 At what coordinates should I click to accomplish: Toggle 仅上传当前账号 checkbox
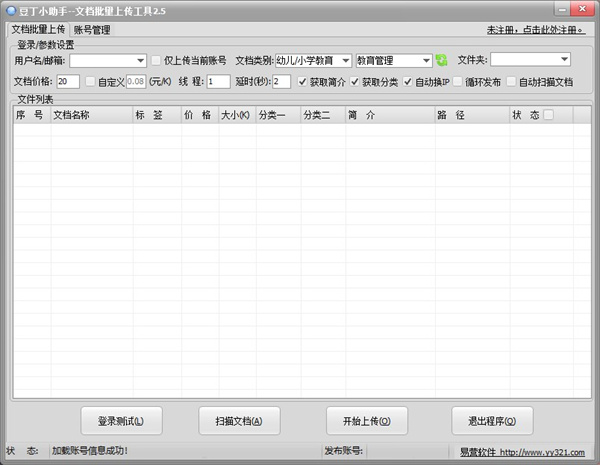(x=156, y=61)
